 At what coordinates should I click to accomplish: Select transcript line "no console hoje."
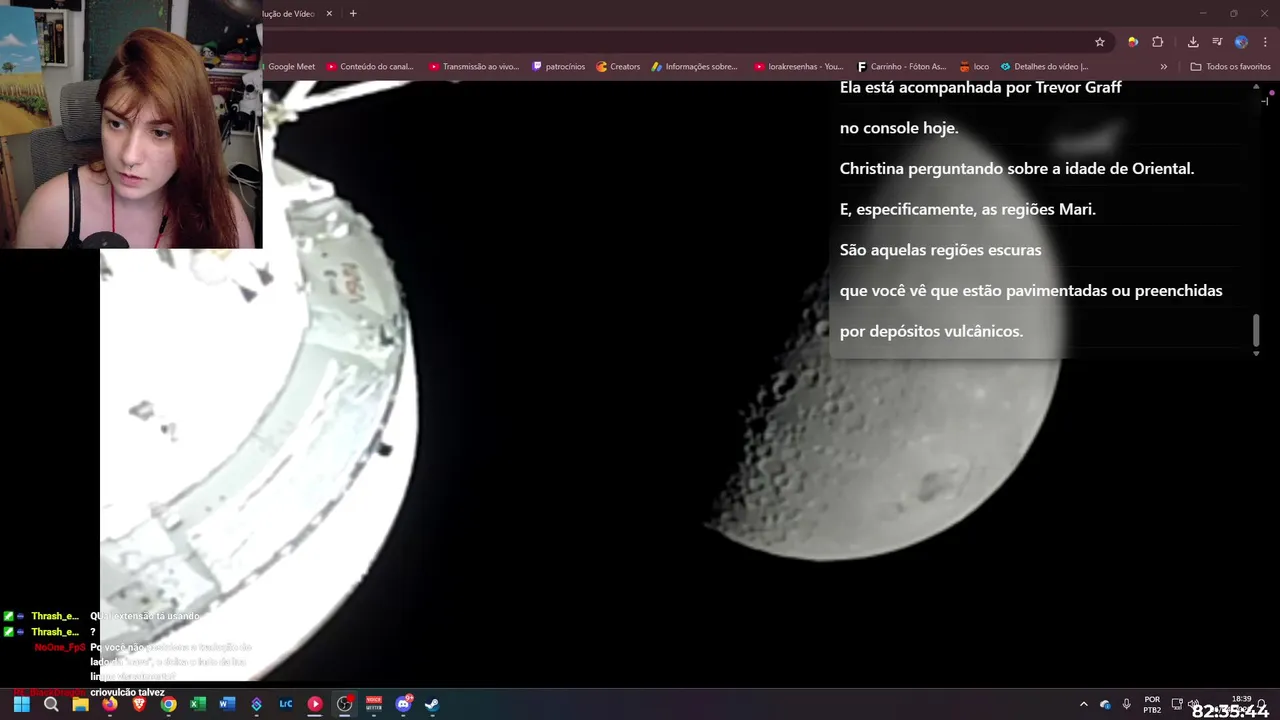tap(899, 128)
